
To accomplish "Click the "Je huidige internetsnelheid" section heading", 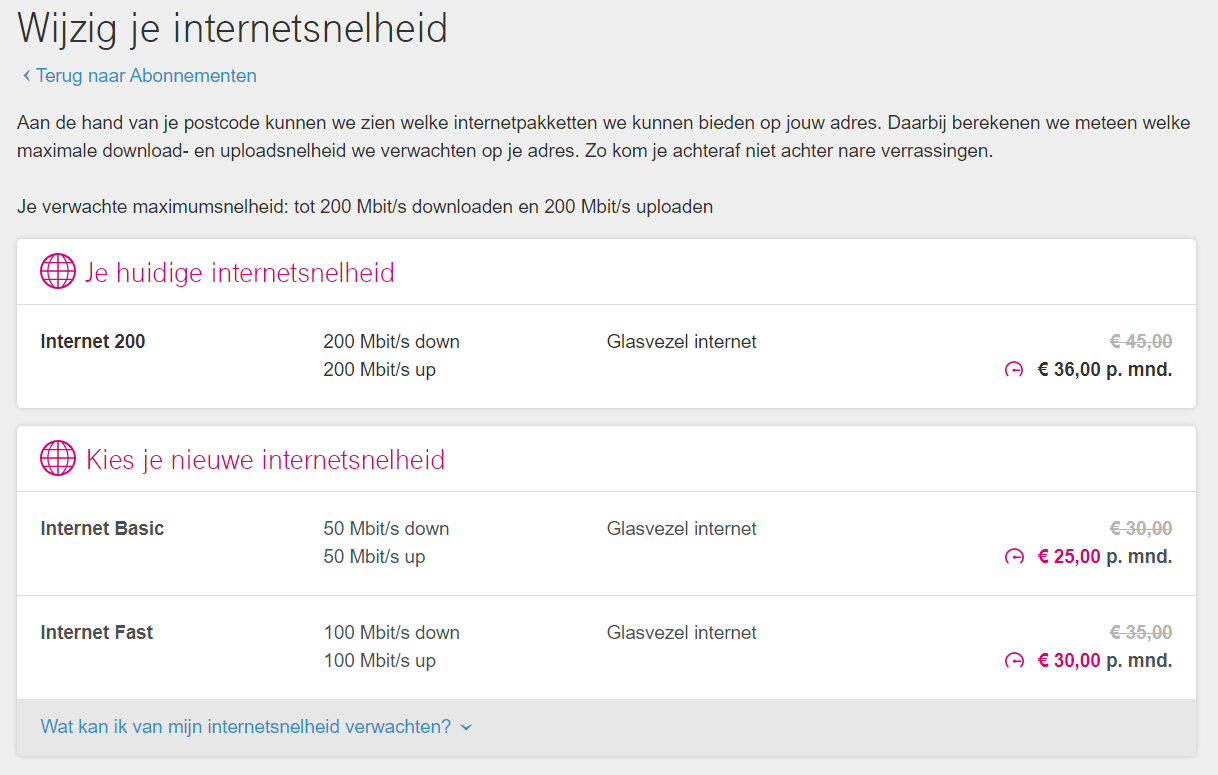I will (x=240, y=272).
